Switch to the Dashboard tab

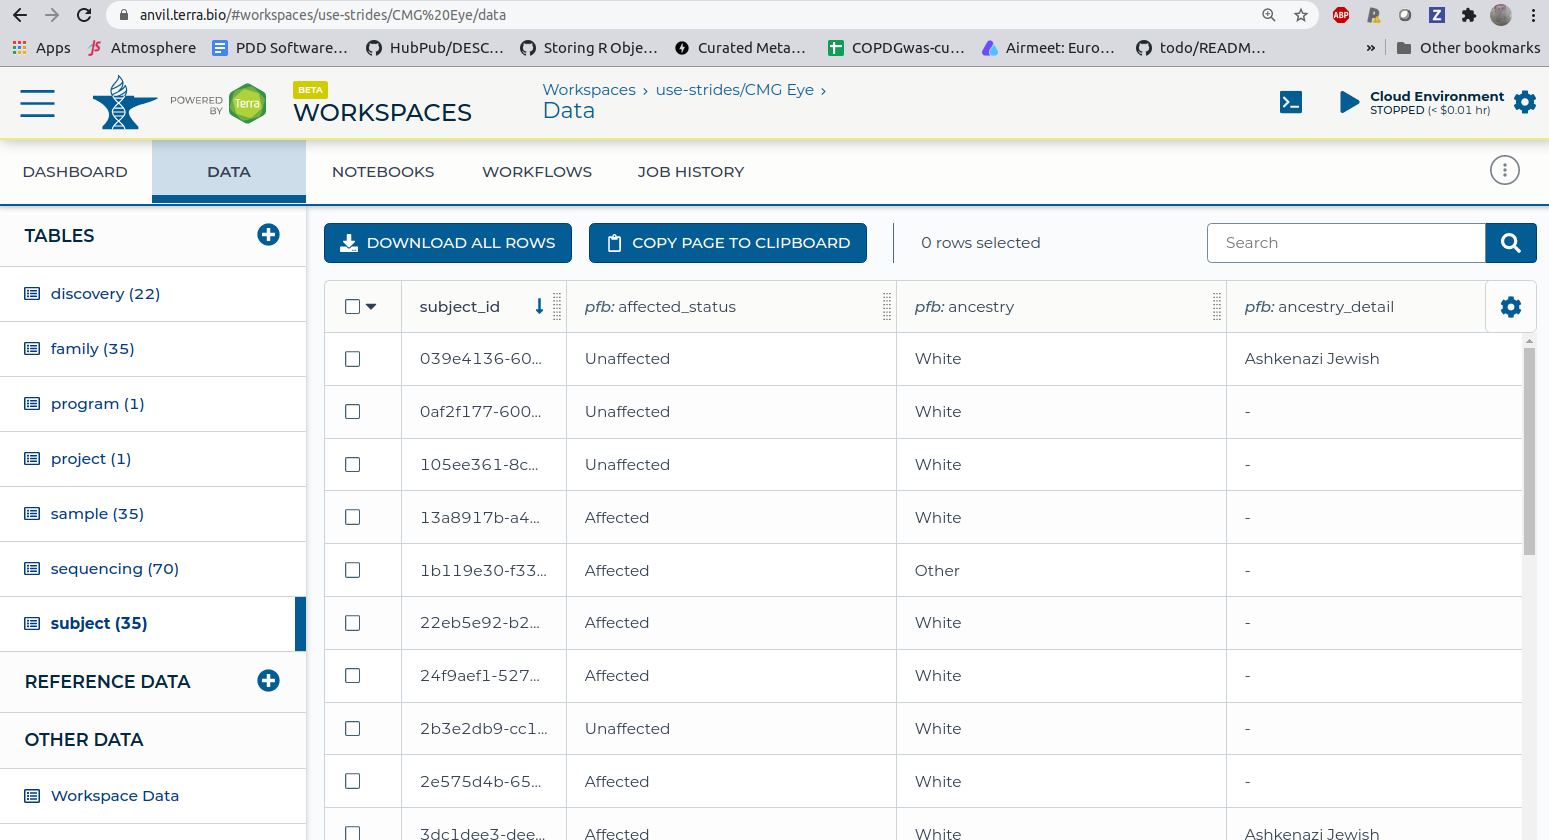point(75,172)
